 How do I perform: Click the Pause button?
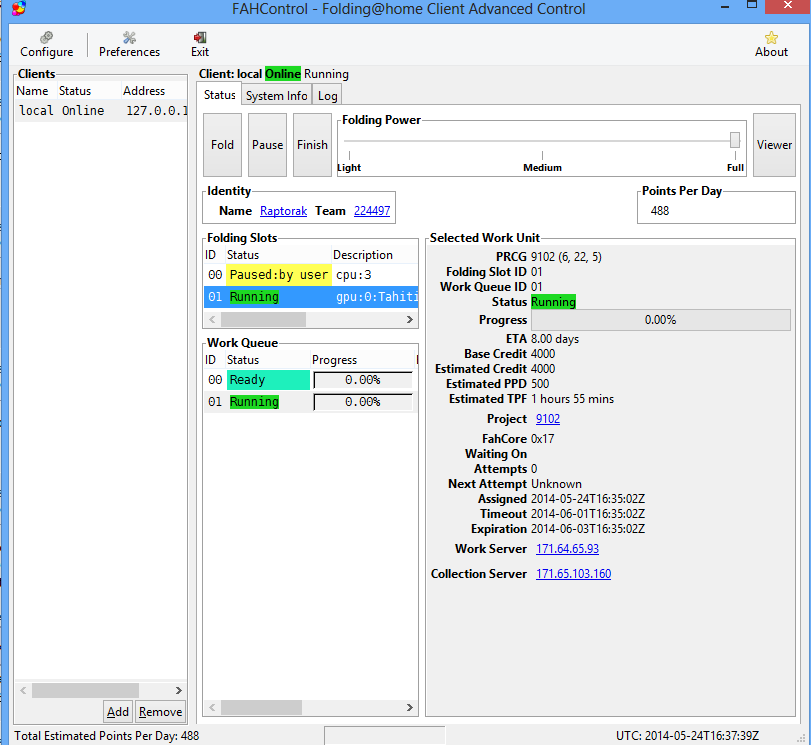click(267, 145)
